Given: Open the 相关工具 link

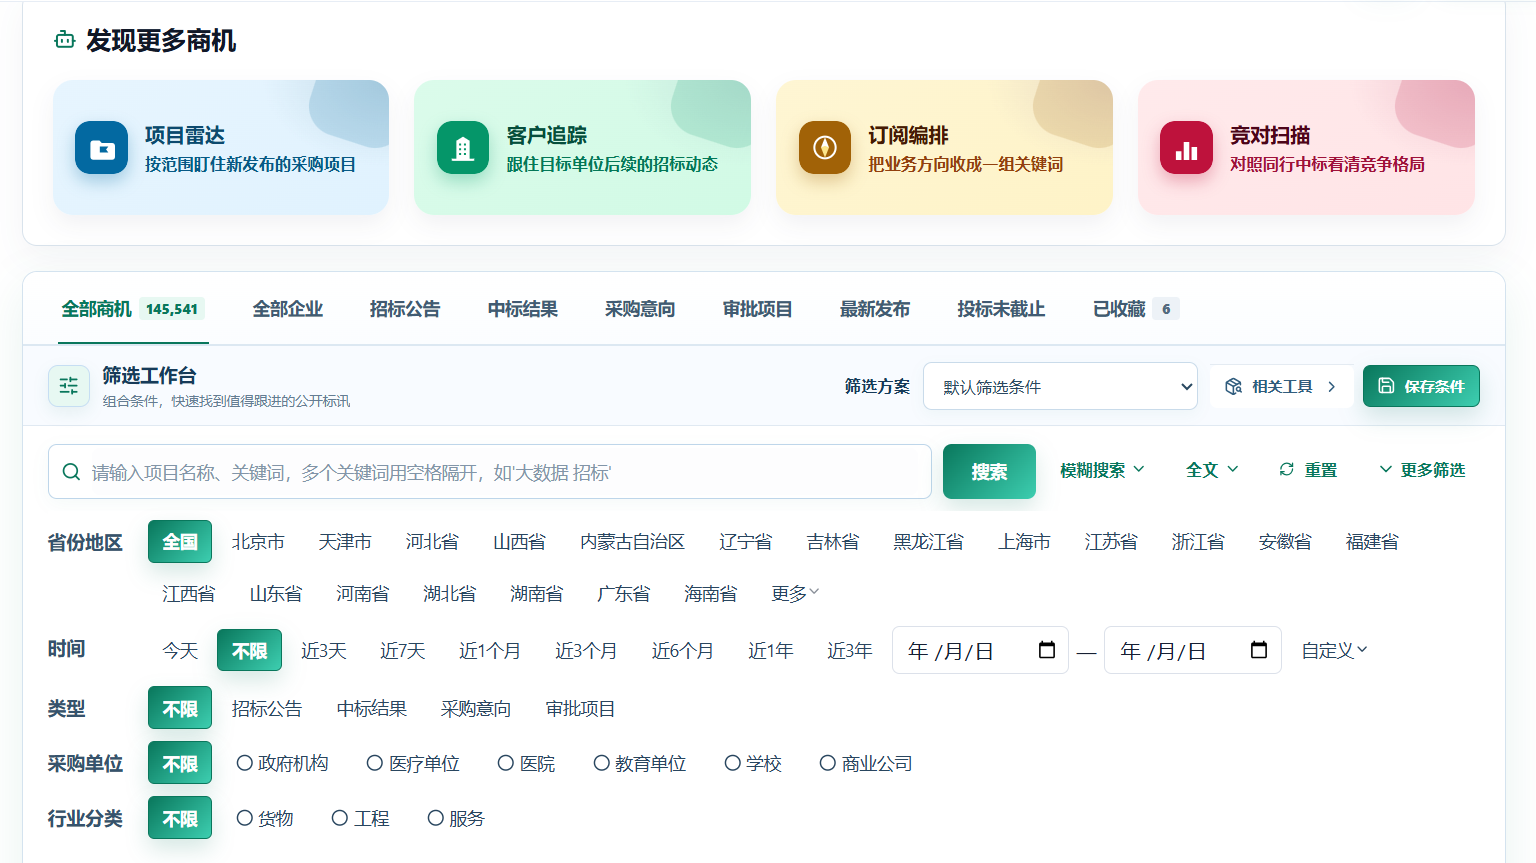Looking at the screenshot, I should (x=1281, y=386).
